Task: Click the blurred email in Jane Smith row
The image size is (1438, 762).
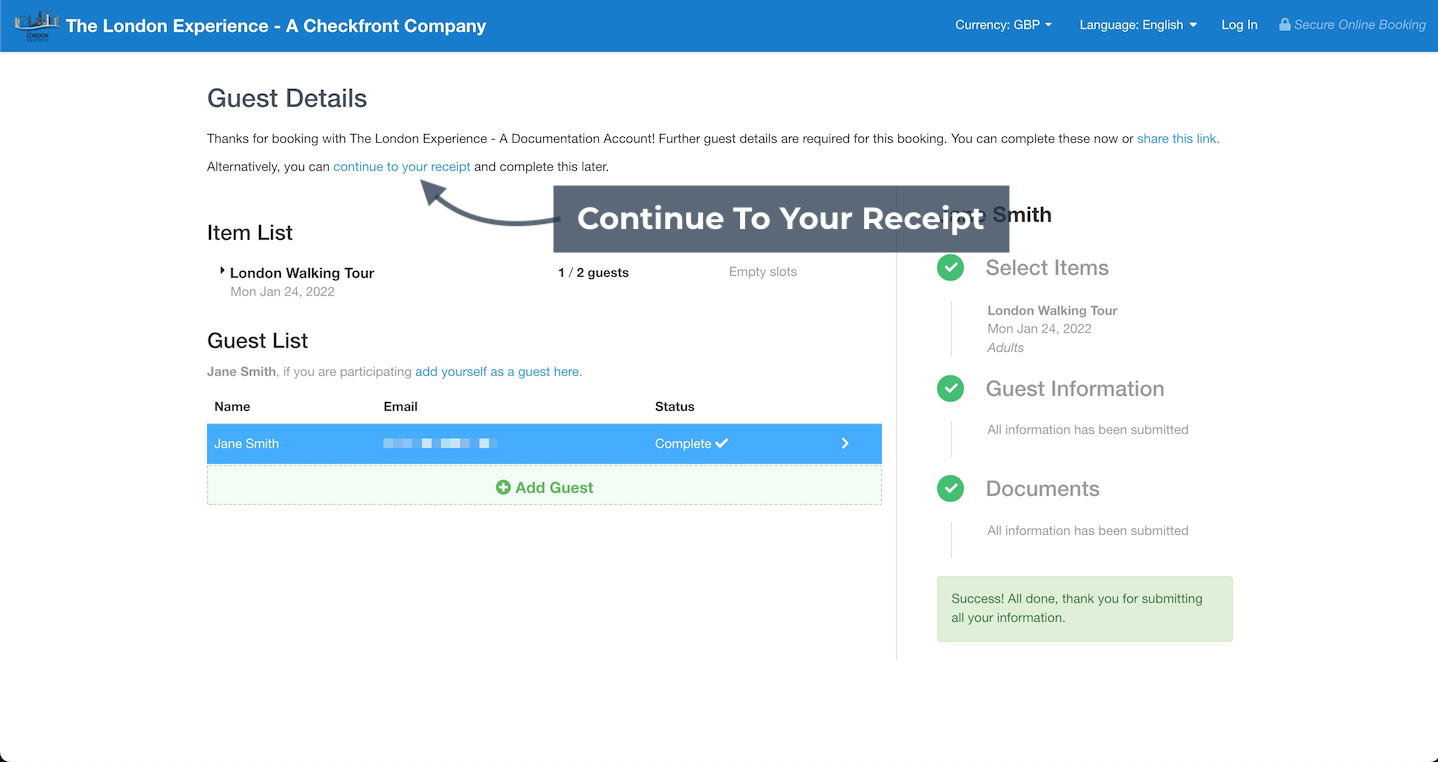Action: (x=440, y=443)
